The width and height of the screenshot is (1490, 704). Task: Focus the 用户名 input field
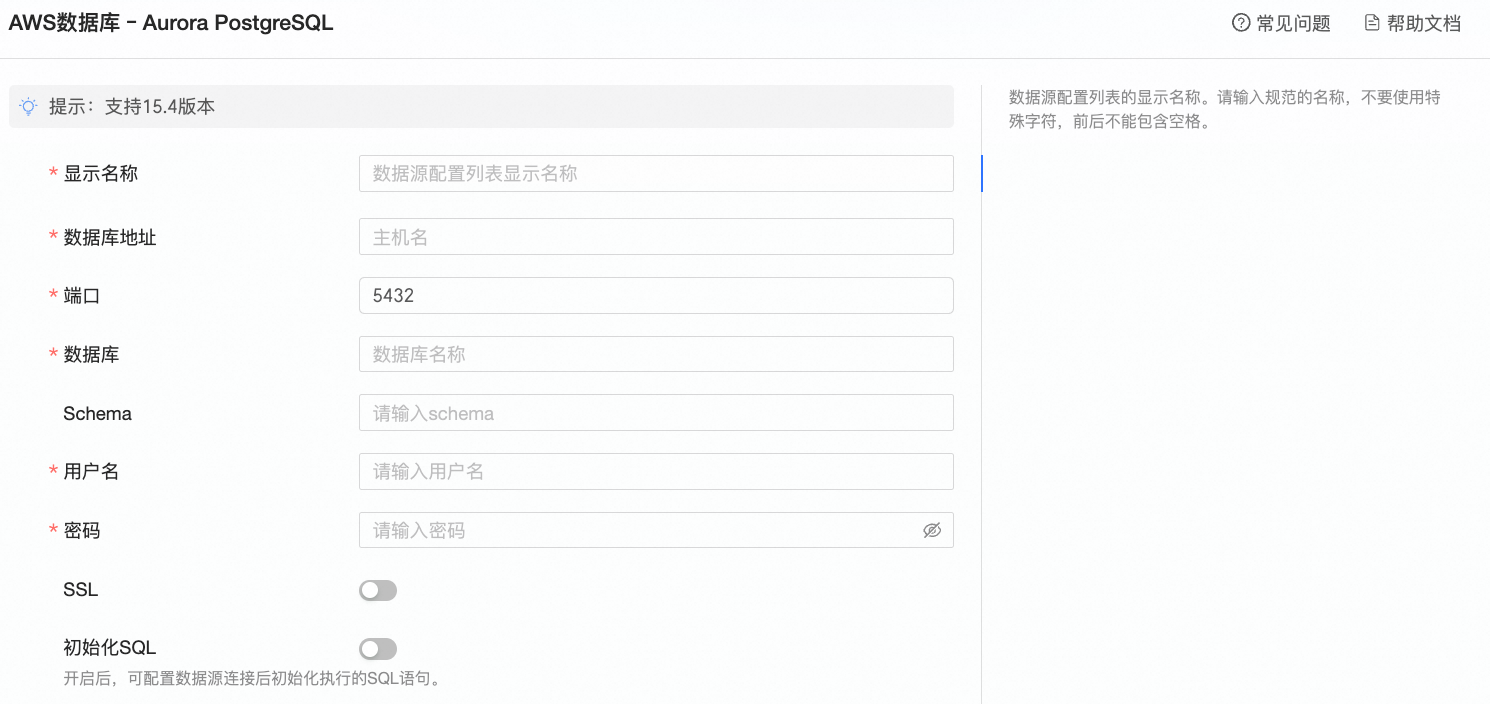tap(656, 472)
